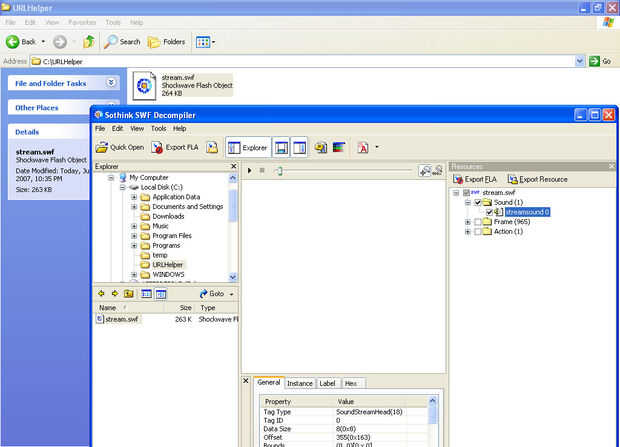This screenshot has height=447, width=620.
Task: Toggle the right resource panel icon
Action: [299, 148]
